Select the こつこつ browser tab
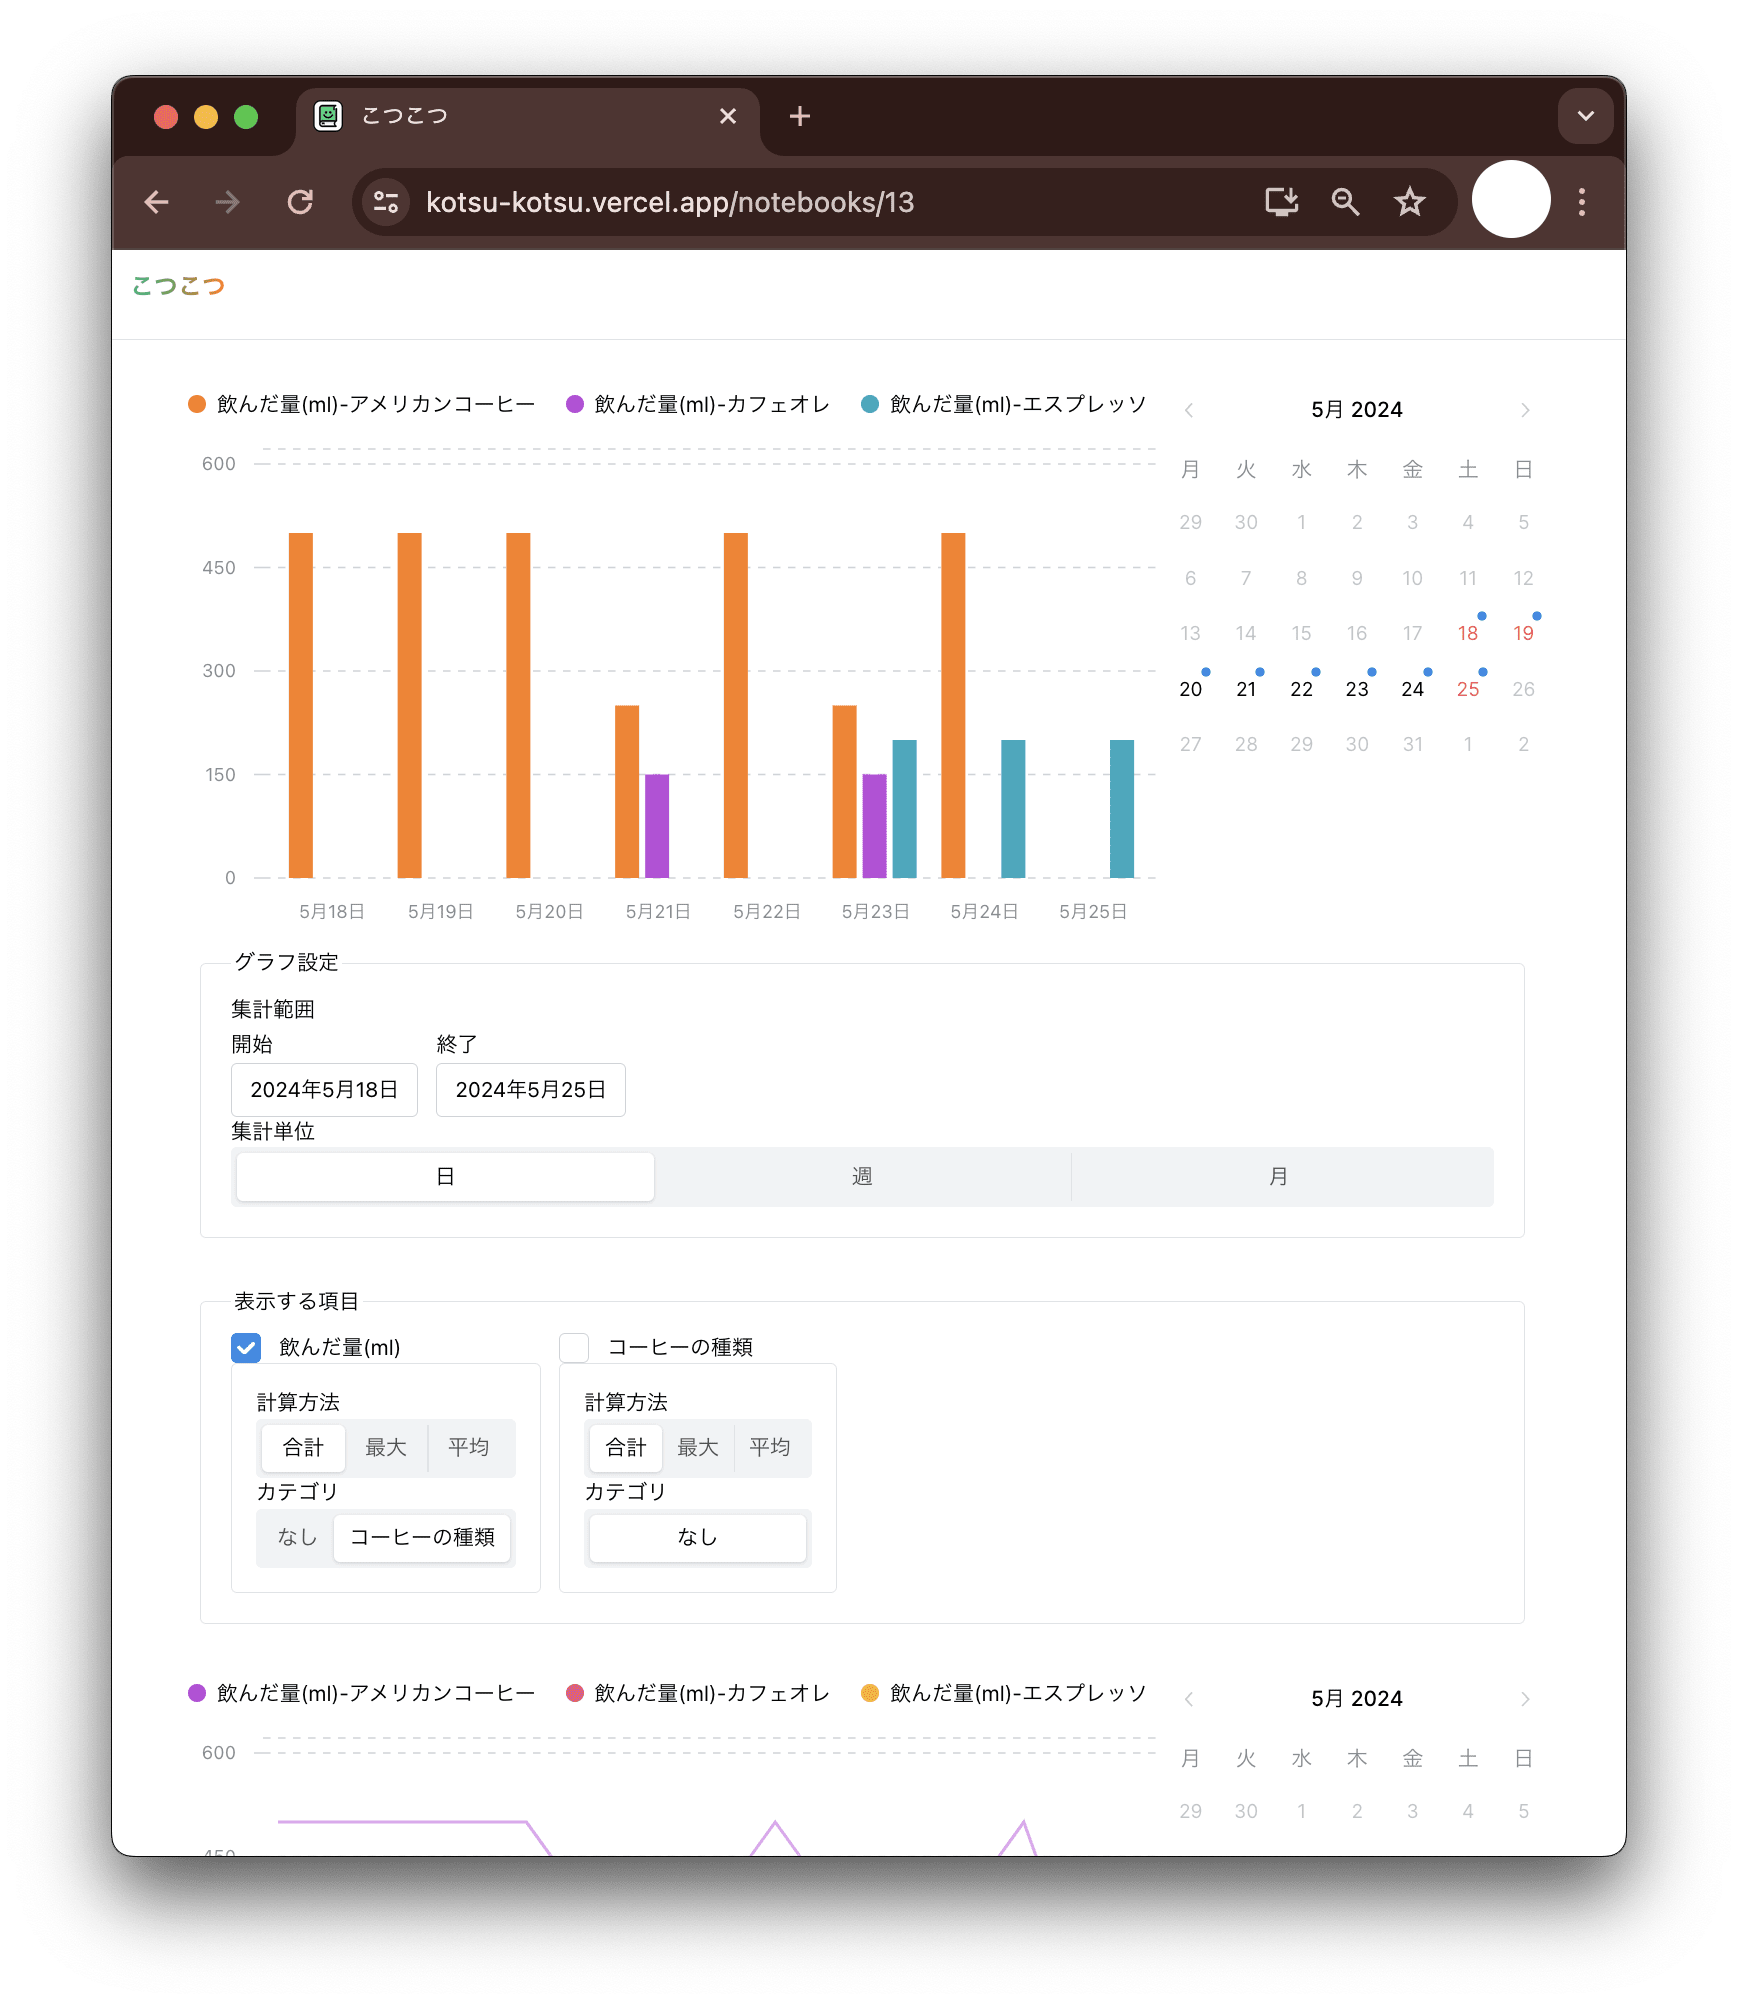 (x=527, y=117)
